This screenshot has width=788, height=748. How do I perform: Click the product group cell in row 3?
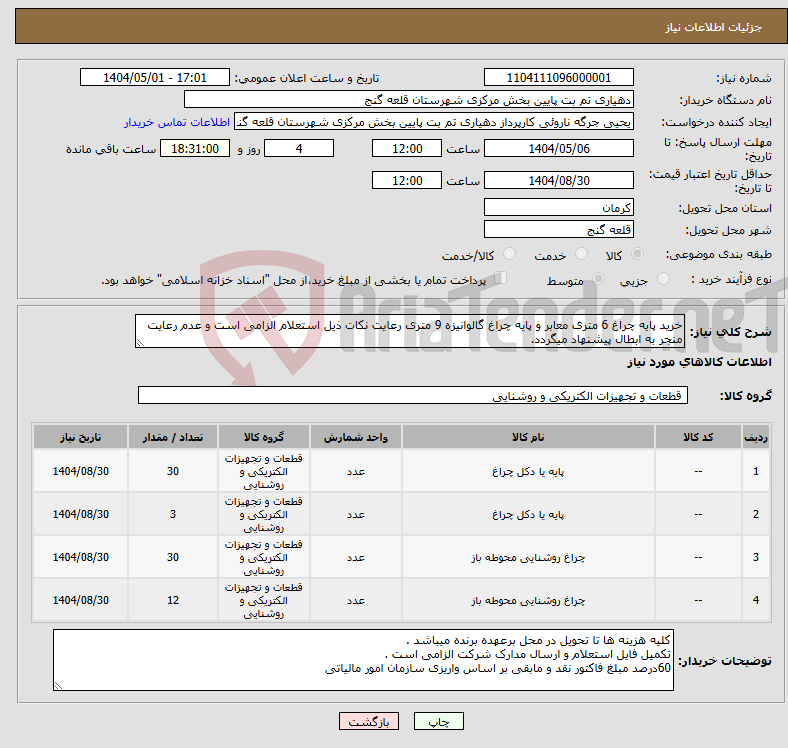(264, 557)
